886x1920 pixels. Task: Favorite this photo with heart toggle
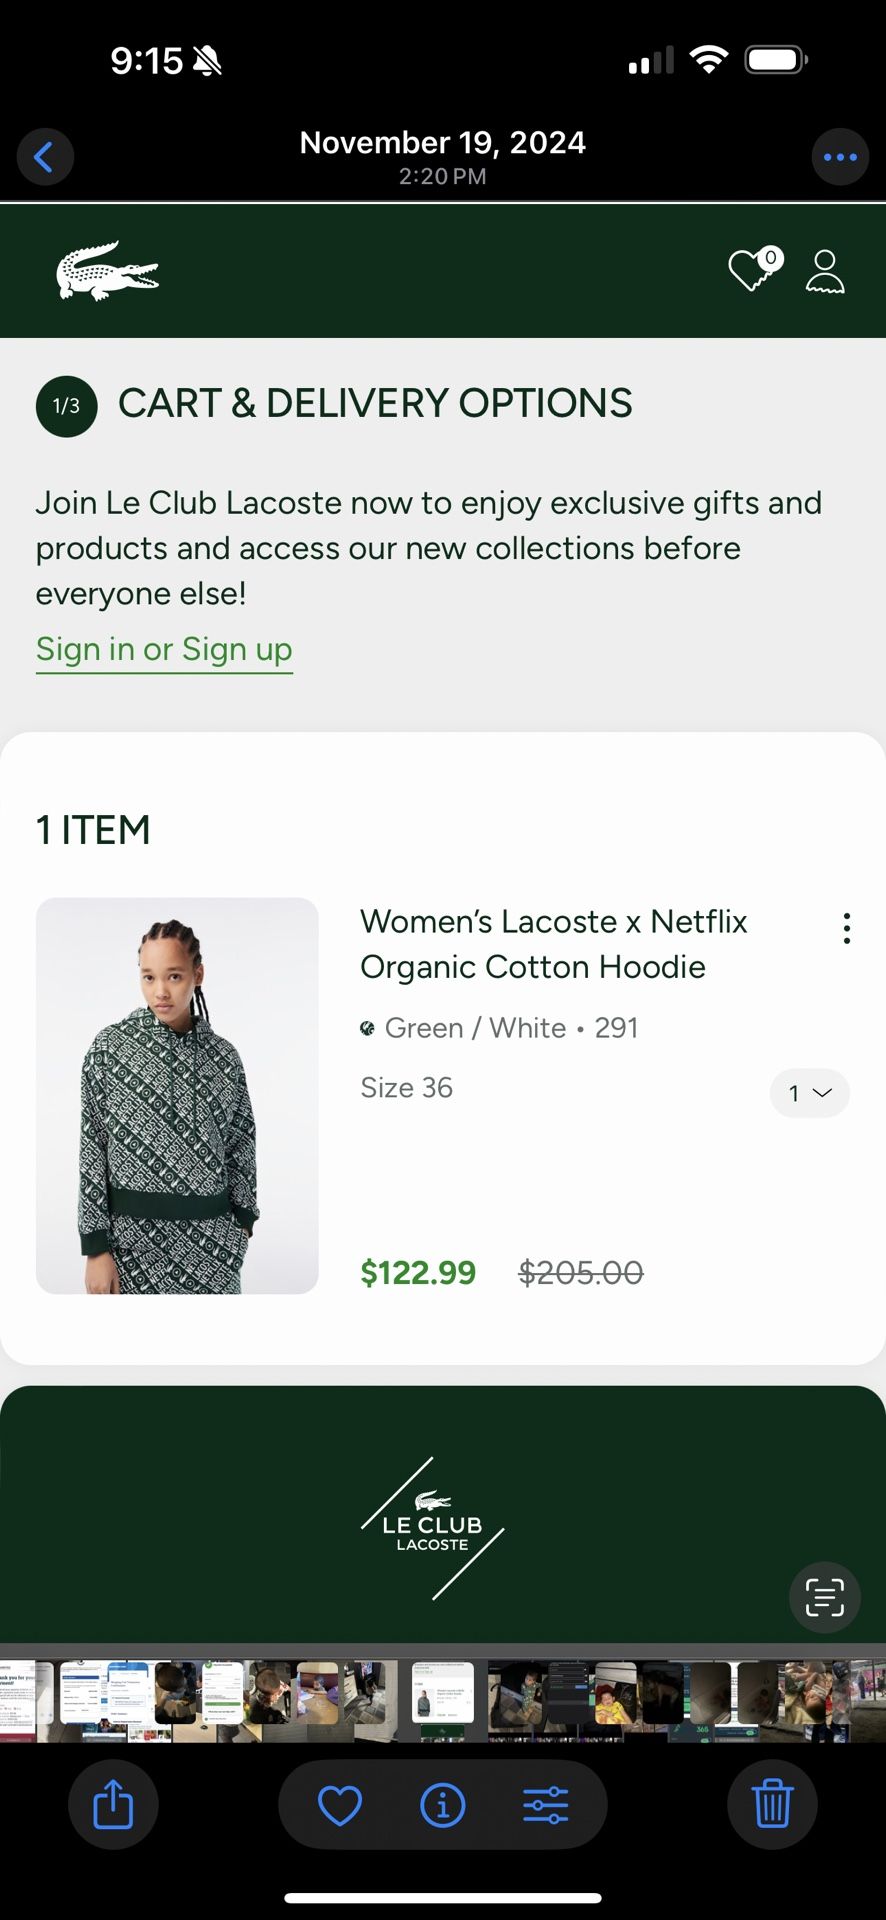340,1805
